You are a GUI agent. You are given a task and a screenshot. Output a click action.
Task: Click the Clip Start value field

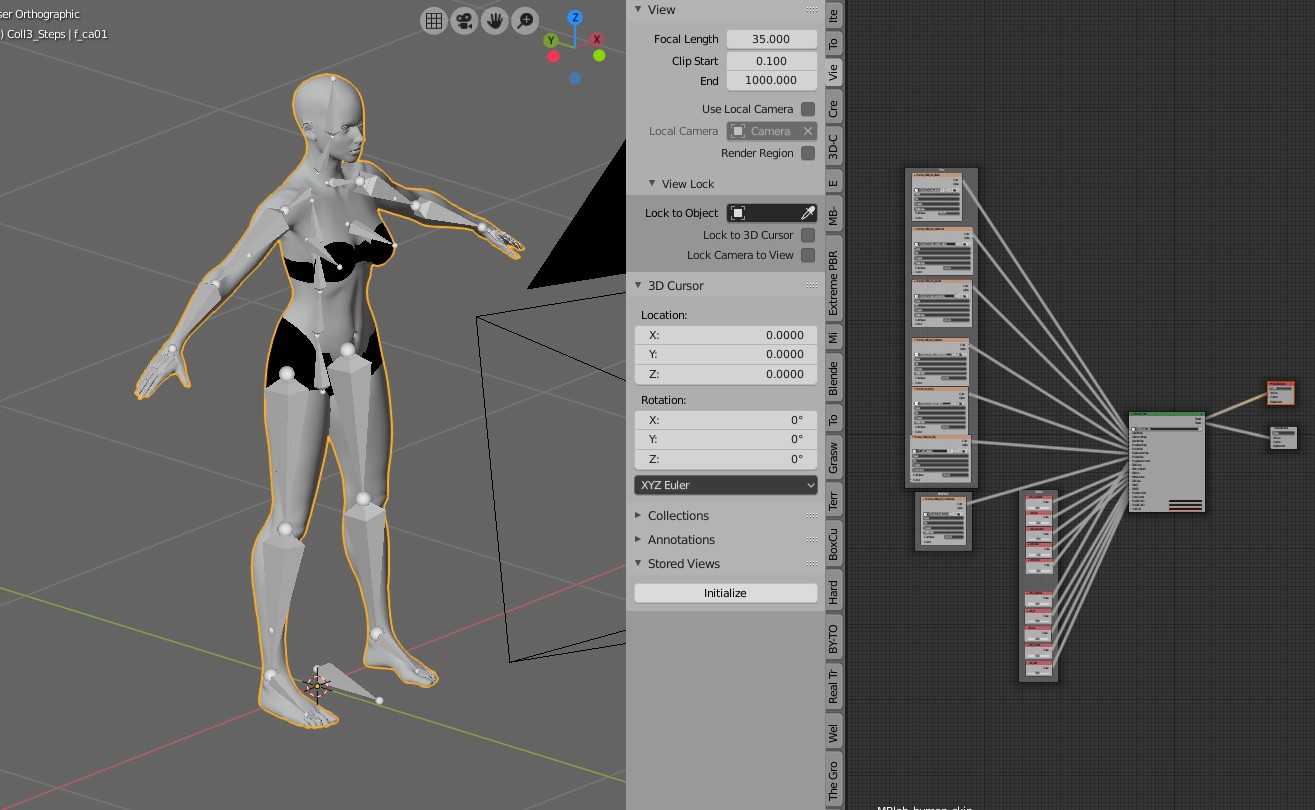[x=772, y=61]
